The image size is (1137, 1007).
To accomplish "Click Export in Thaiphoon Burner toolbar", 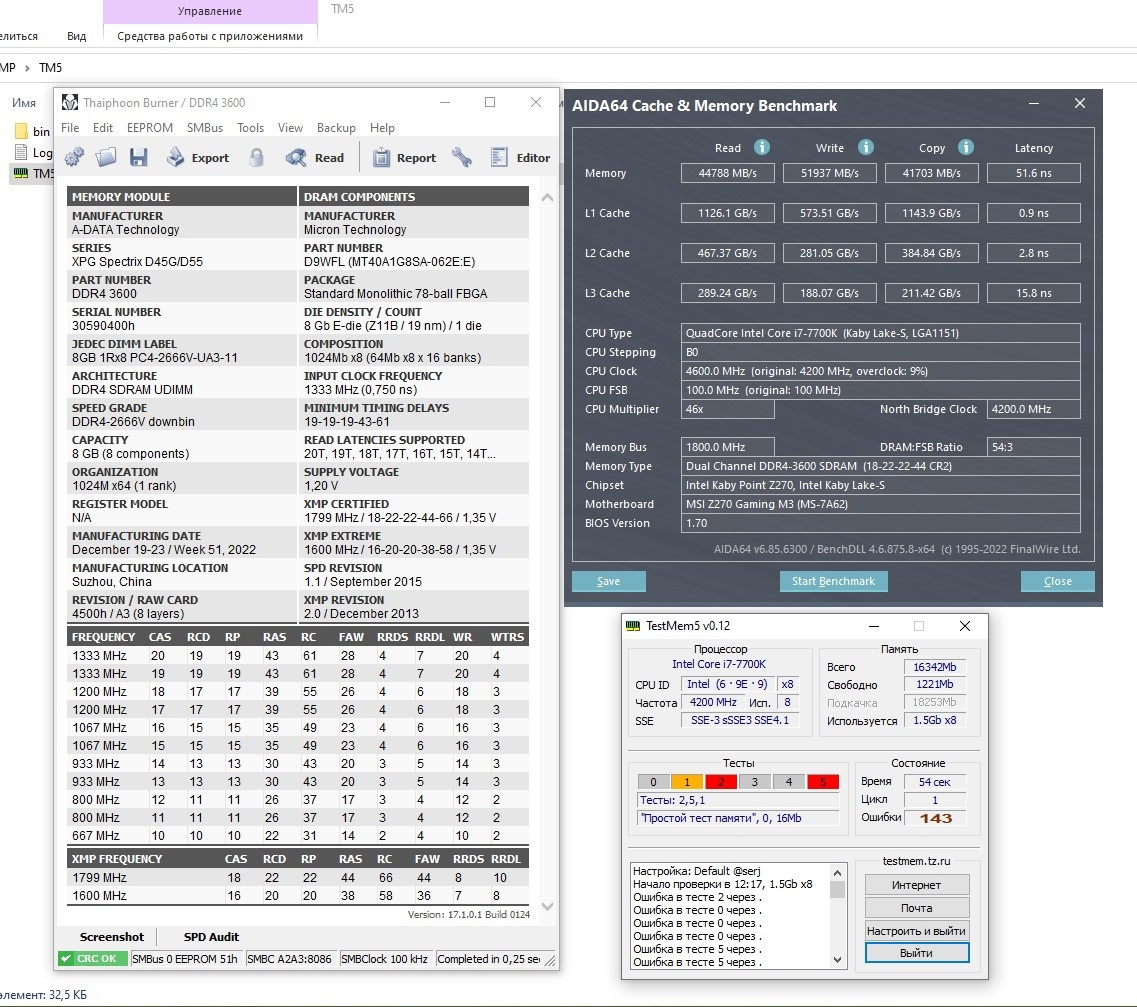I will [x=198, y=157].
